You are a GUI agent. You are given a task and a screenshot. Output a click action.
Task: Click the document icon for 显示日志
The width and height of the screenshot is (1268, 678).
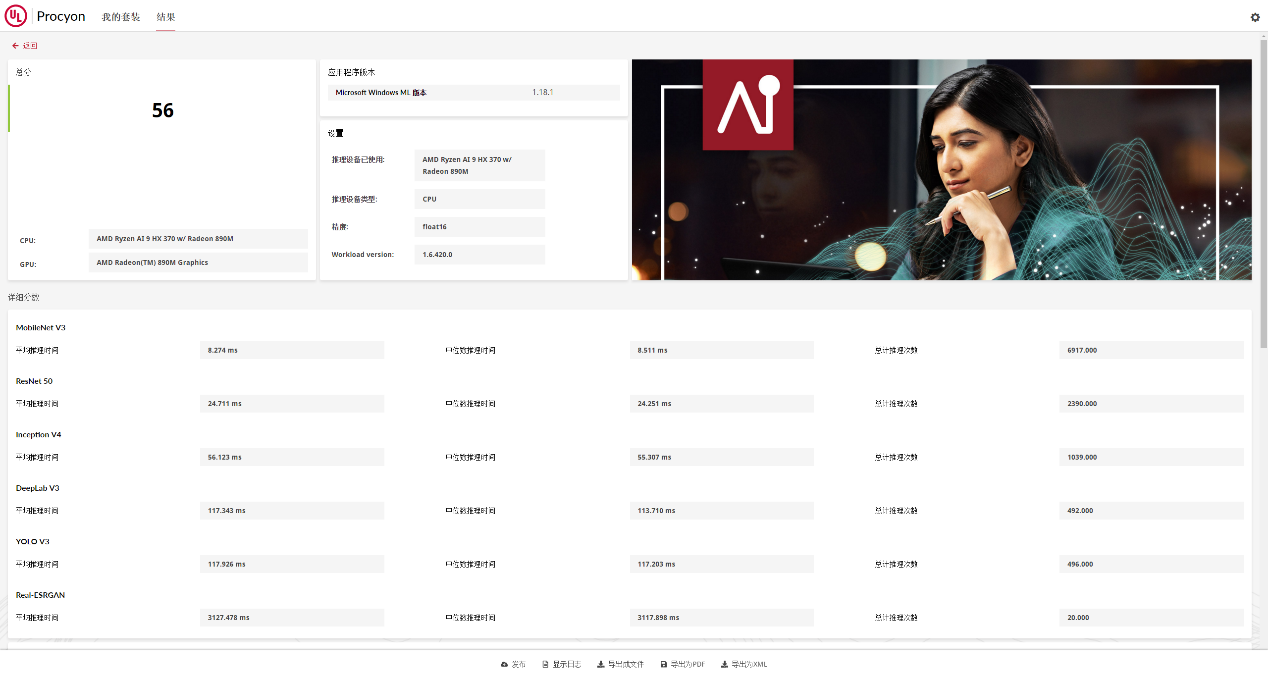click(545, 664)
